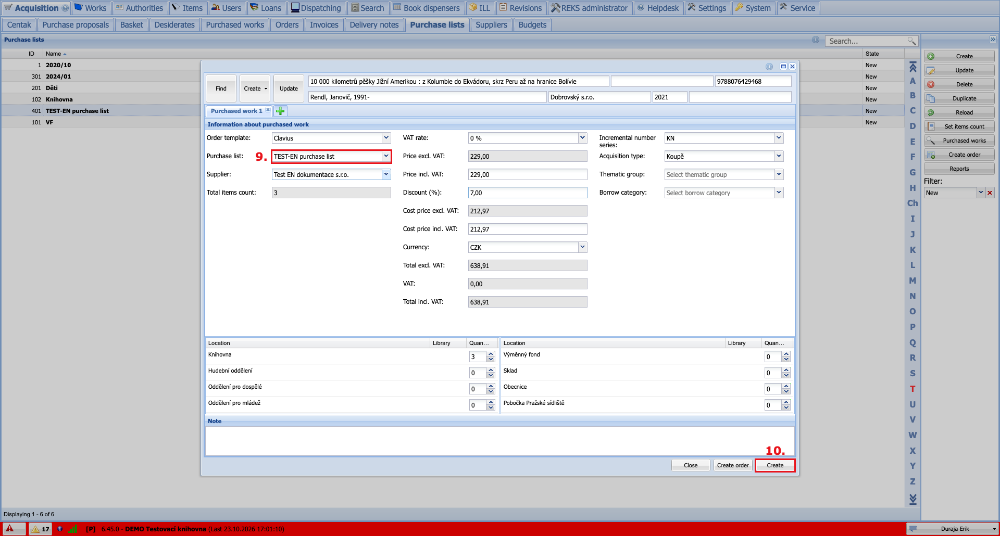Open the info icon next to the Search field
1000x536 pixels.
(816, 40)
